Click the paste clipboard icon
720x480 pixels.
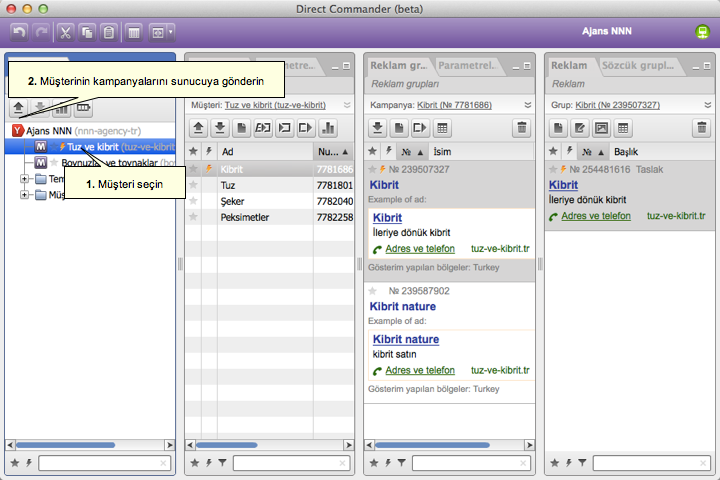(x=109, y=33)
